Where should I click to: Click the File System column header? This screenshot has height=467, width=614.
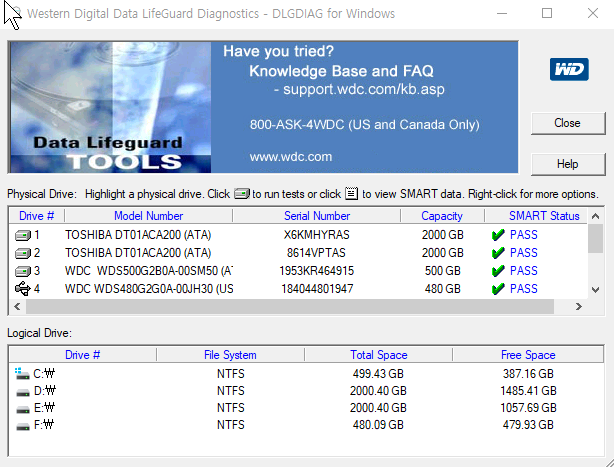[230, 355]
